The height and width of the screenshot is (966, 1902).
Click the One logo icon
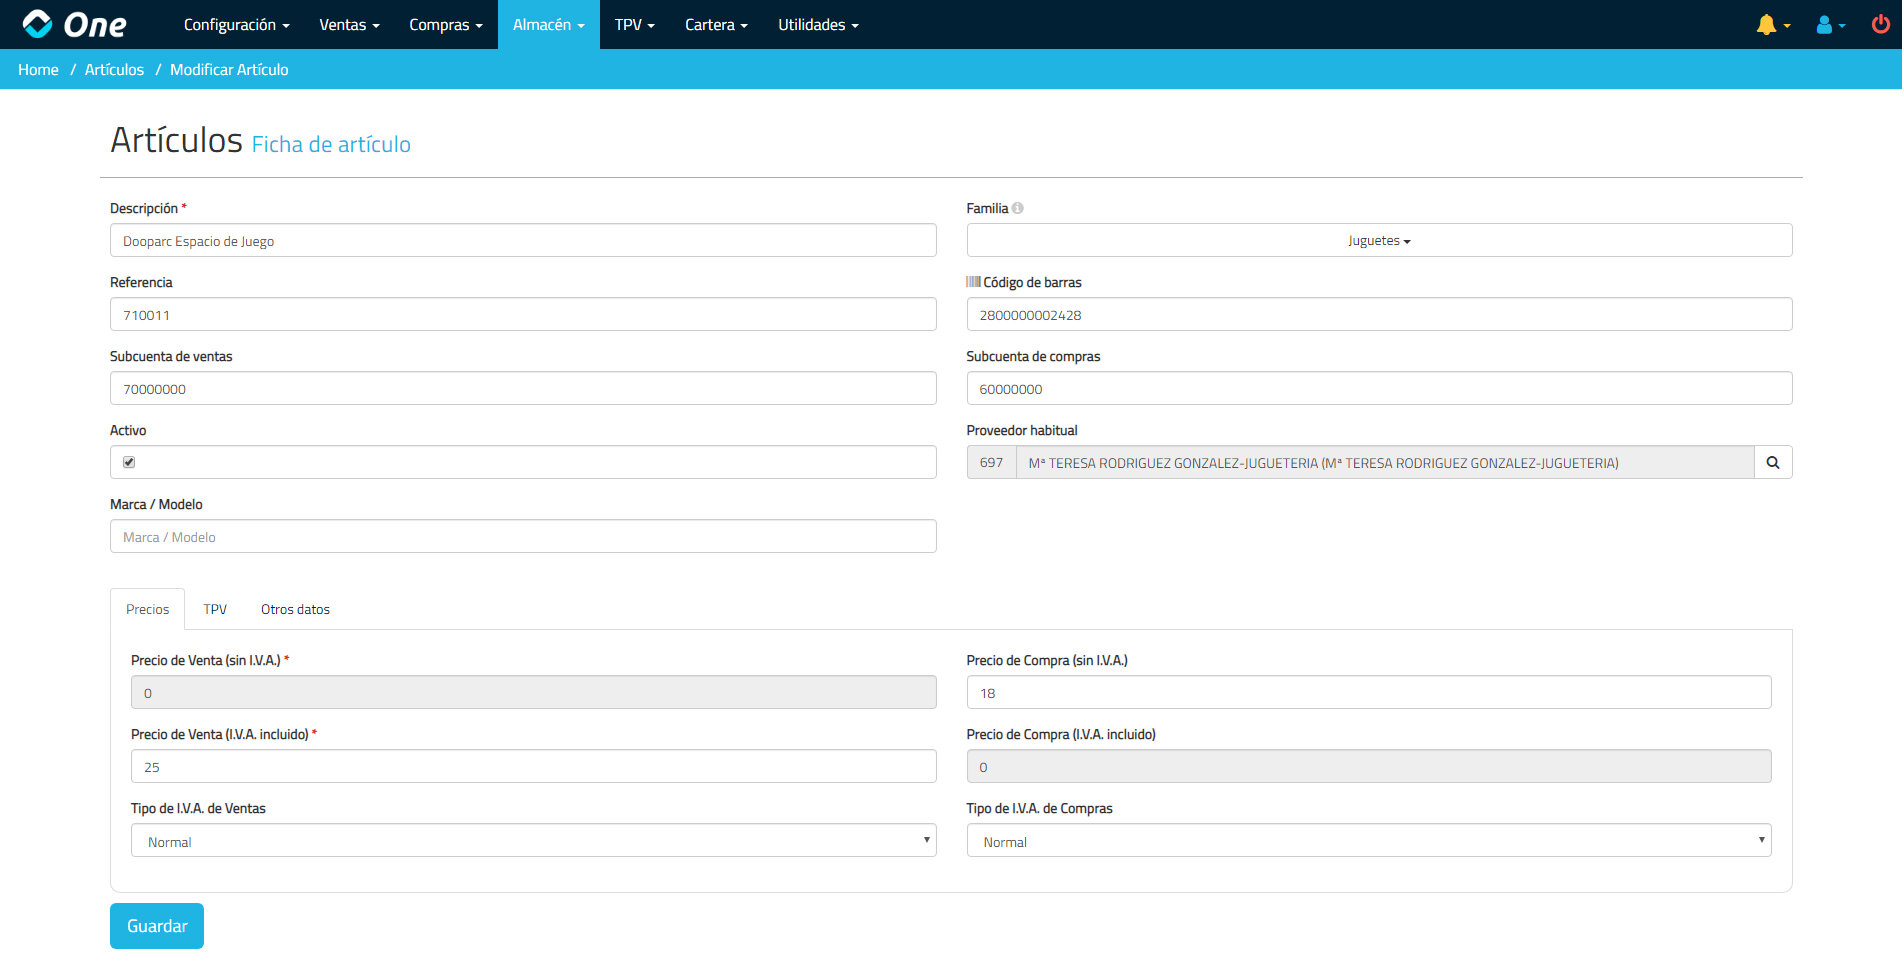point(37,24)
